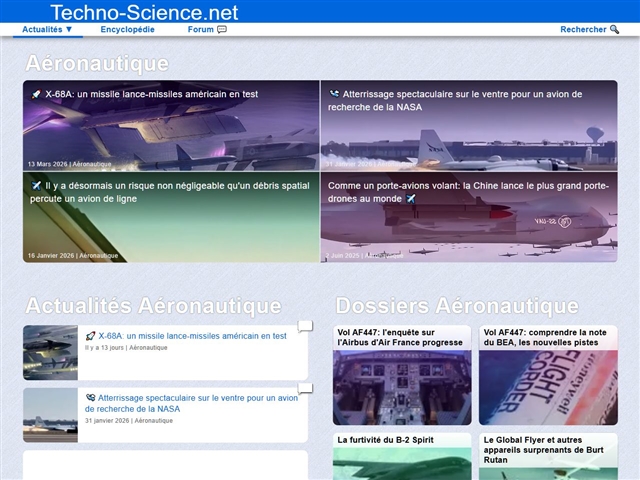Open the Encyclopédie menu
This screenshot has width=640, height=480.
pos(127,29)
